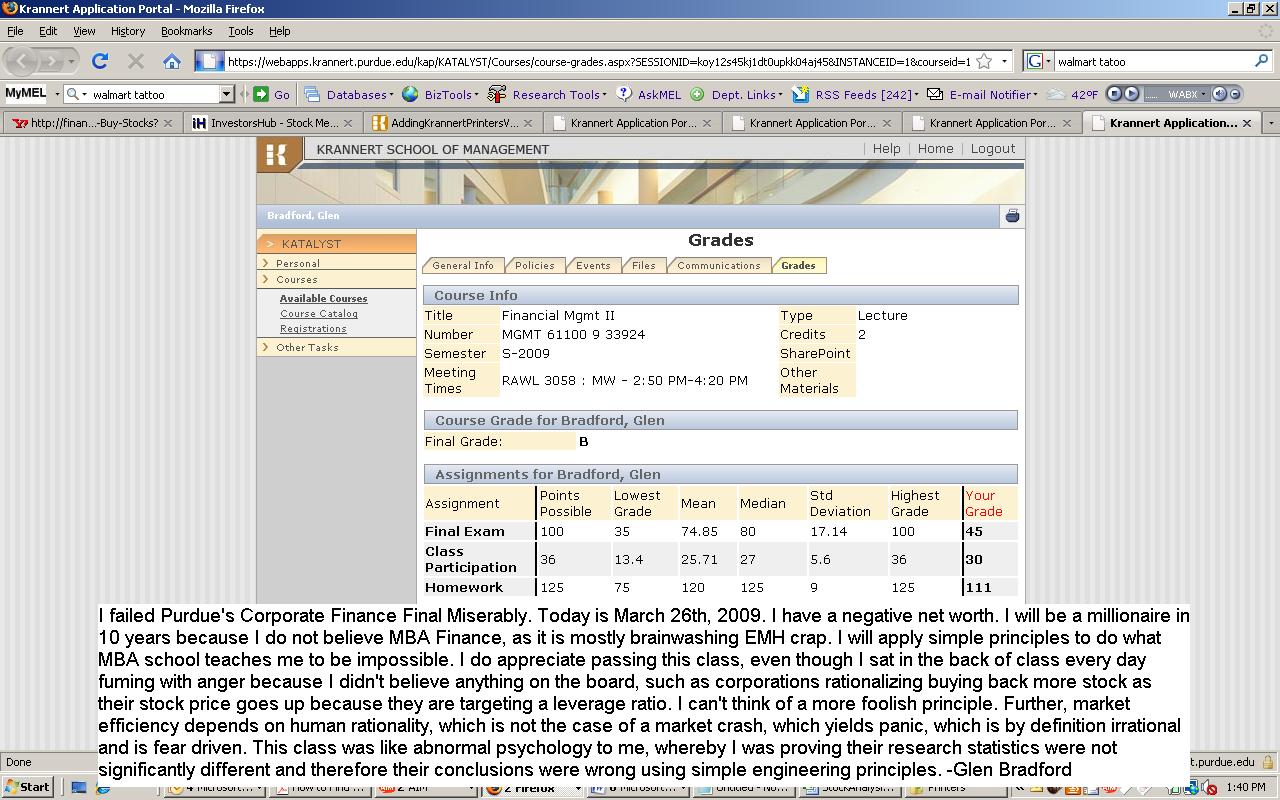Click the search magnifier in the Google box
Viewport: 1280px width, 800px height.
pos(1261,61)
